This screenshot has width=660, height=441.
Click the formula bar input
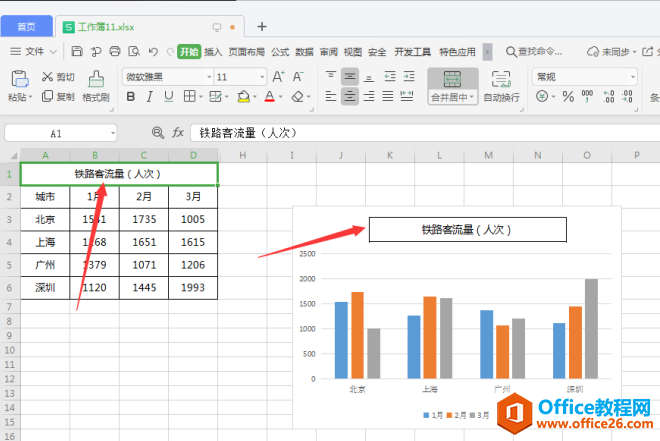[425, 133]
